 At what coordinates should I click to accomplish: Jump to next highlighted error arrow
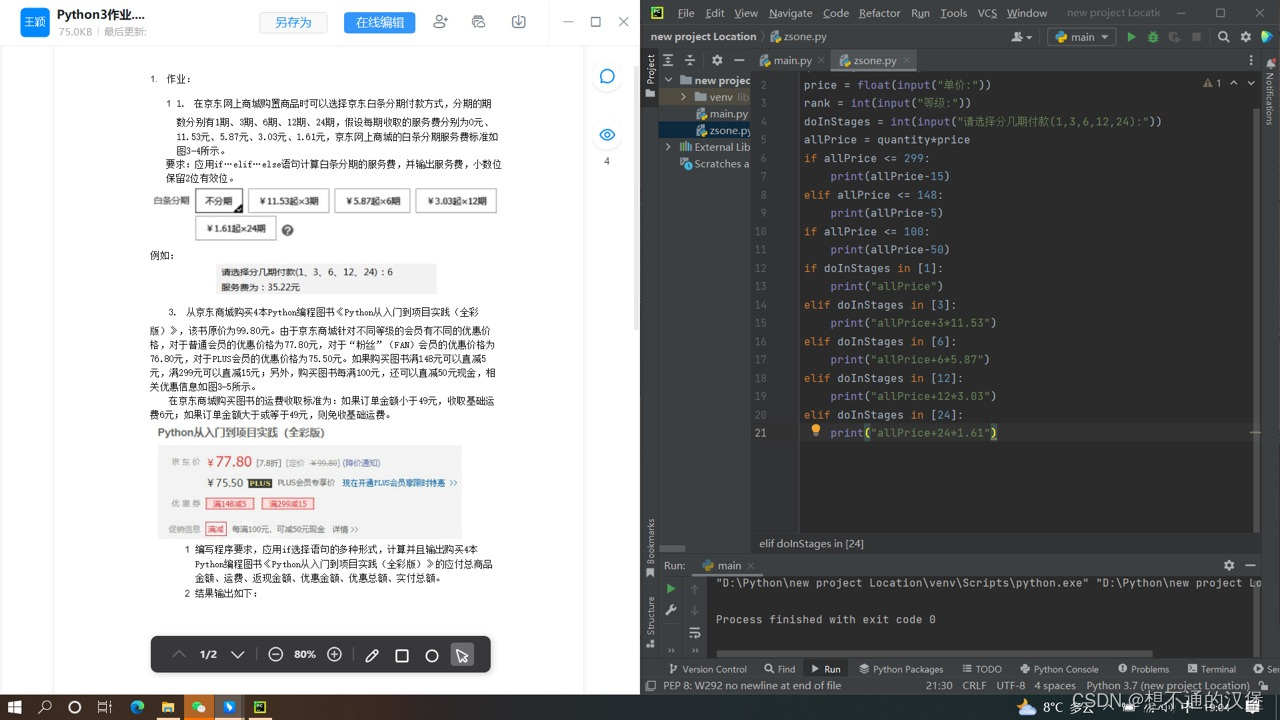(x=1250, y=84)
